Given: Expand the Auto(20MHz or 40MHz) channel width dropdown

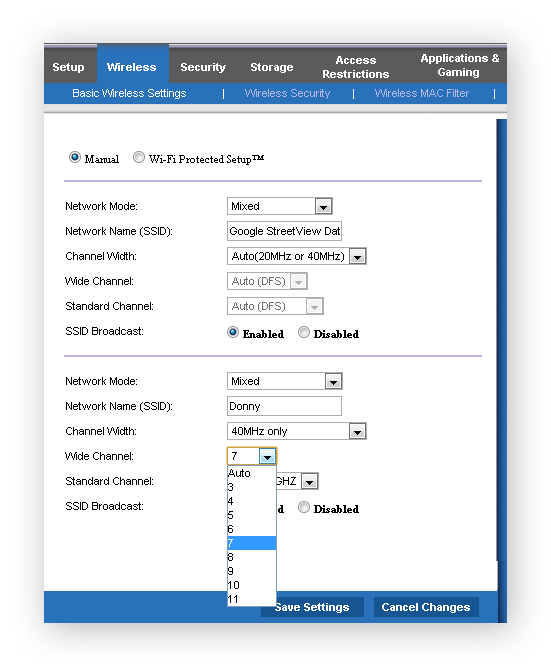Looking at the screenshot, I should (x=357, y=257).
